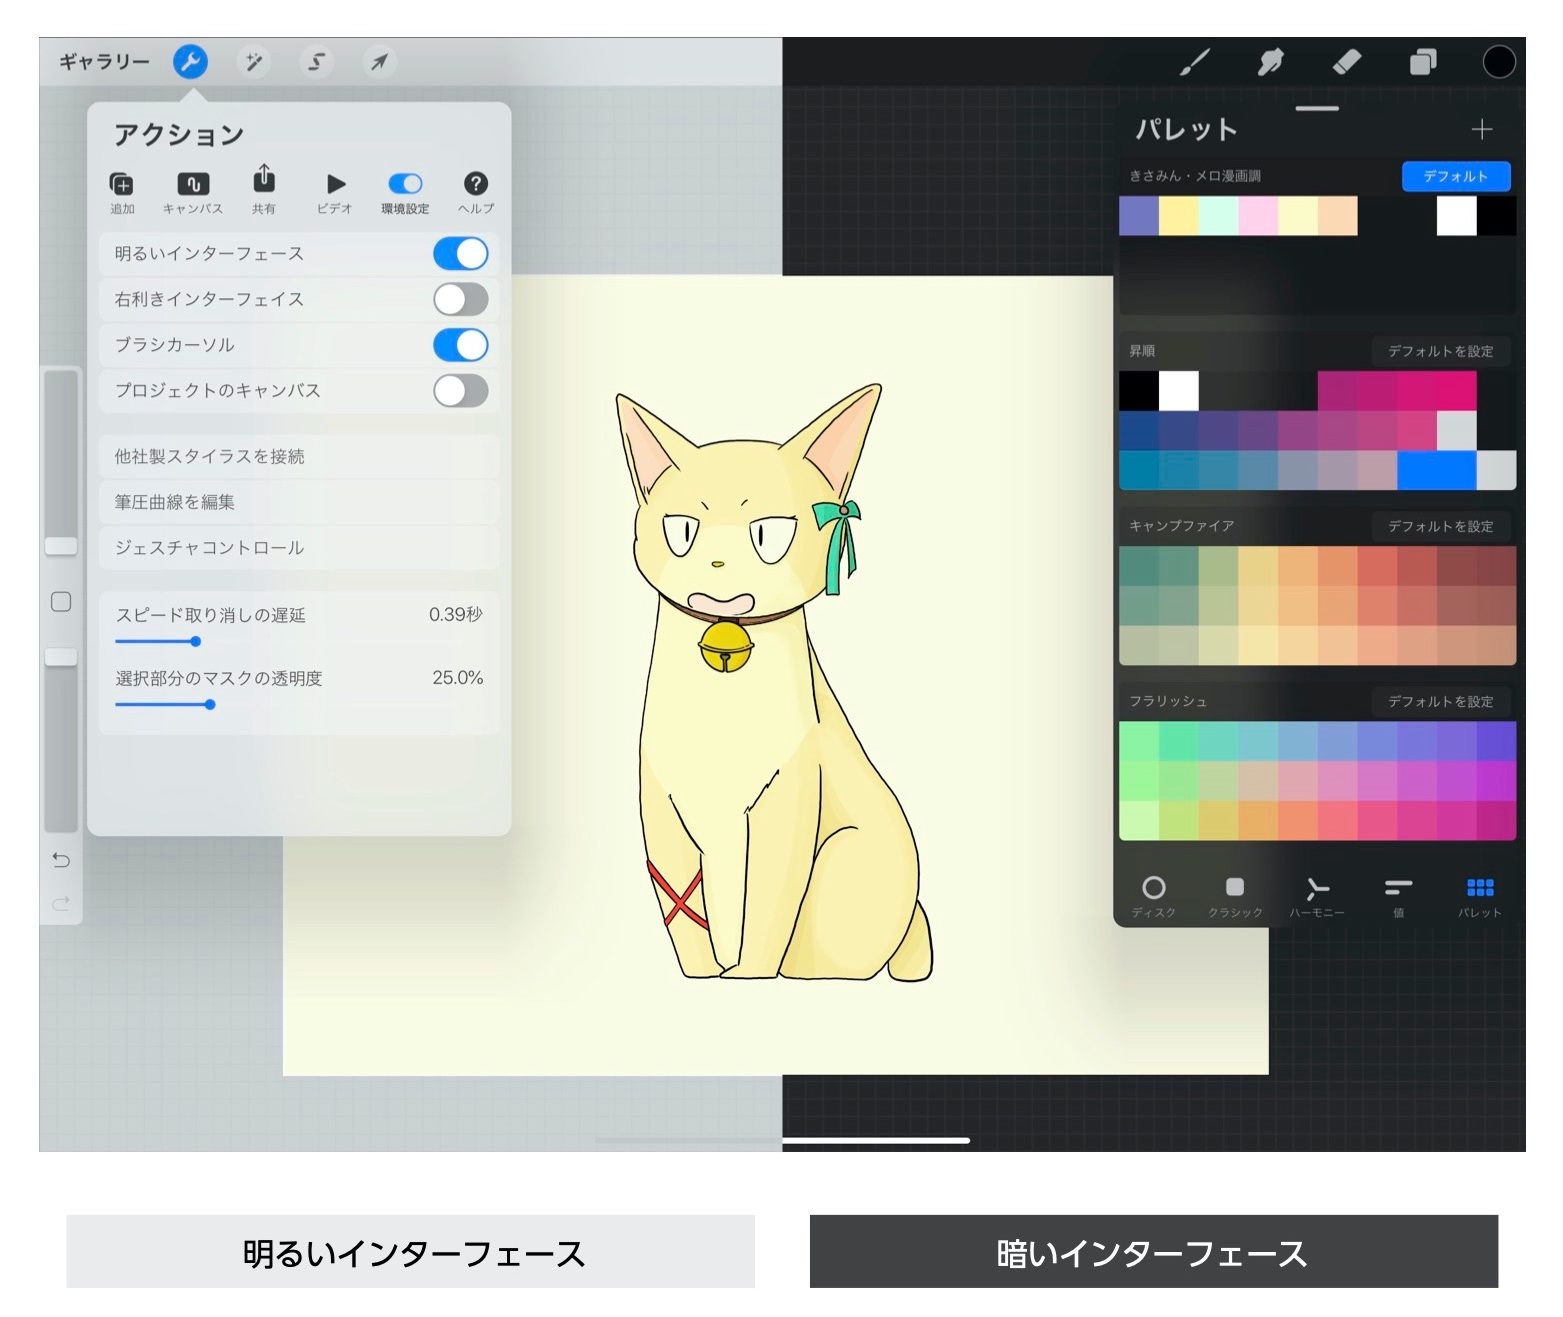
Task: Switch to the 共有 tab in Actions
Action: pos(263,184)
